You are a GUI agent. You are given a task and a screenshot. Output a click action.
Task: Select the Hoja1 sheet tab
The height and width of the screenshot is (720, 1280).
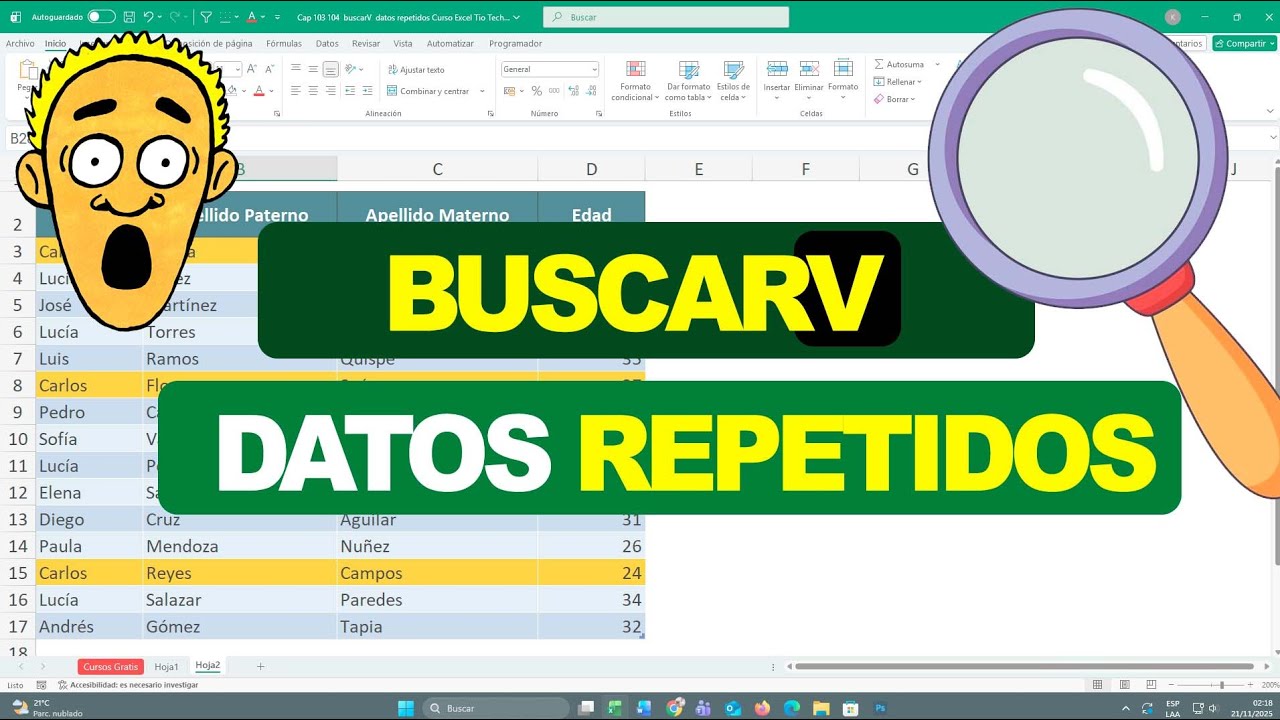(167, 666)
